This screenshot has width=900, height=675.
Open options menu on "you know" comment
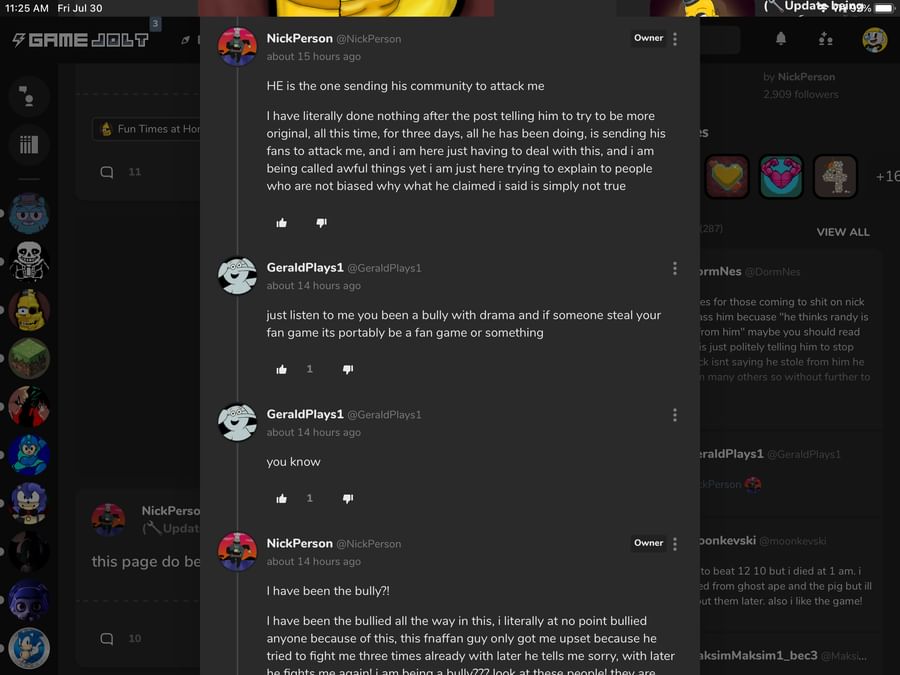coord(675,415)
